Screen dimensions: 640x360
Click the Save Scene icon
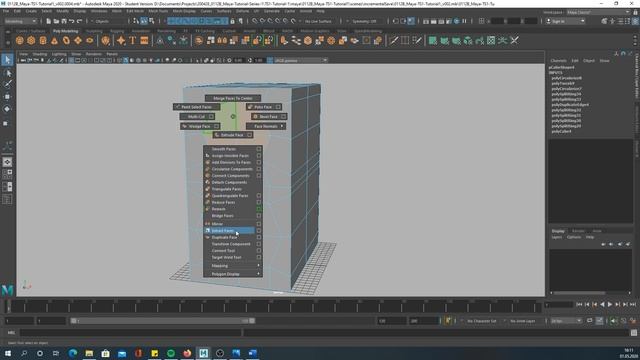pos(64,21)
